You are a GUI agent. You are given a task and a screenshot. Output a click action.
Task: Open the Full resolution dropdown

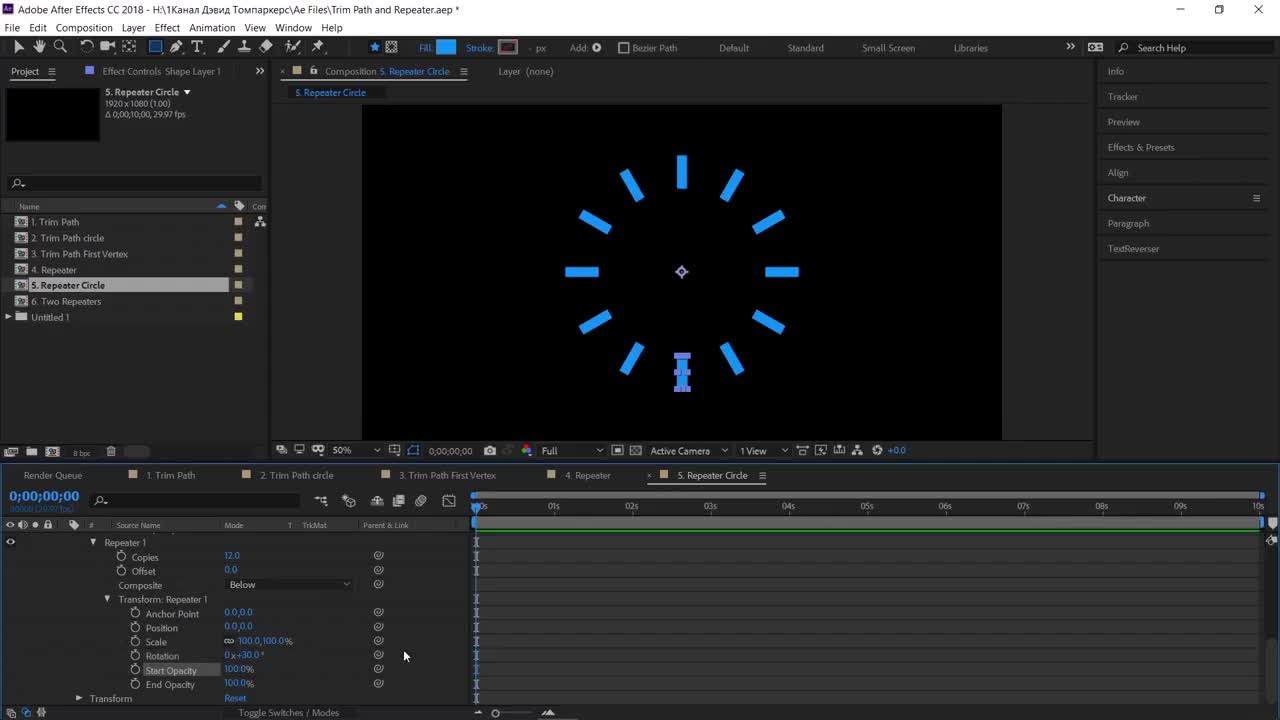point(572,451)
